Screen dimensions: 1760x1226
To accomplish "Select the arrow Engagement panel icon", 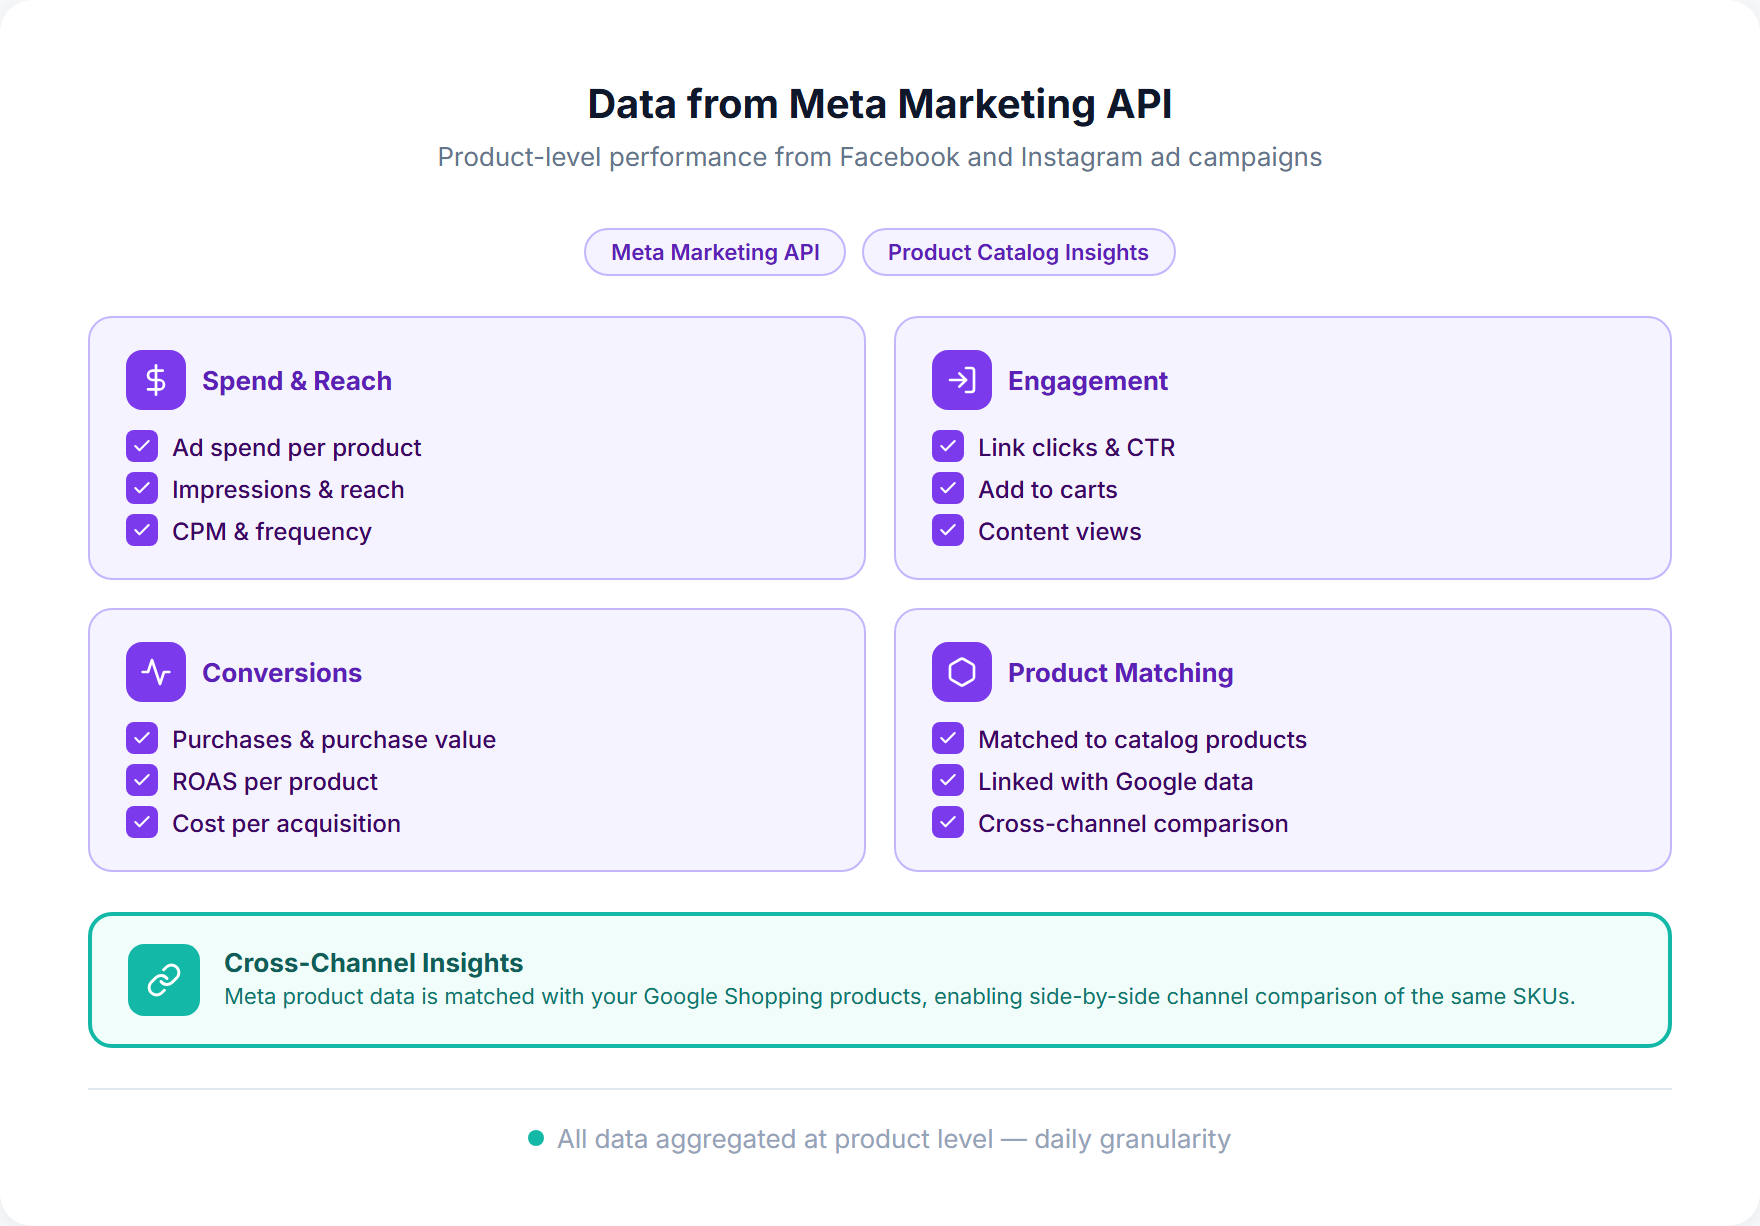I will coord(960,380).
